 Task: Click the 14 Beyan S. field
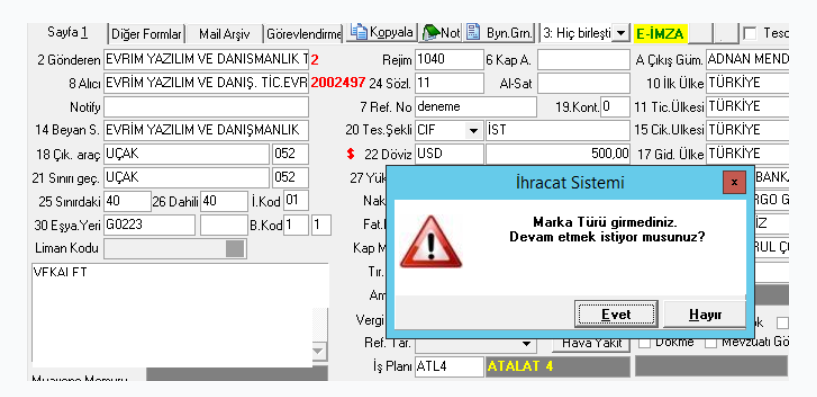point(206,130)
